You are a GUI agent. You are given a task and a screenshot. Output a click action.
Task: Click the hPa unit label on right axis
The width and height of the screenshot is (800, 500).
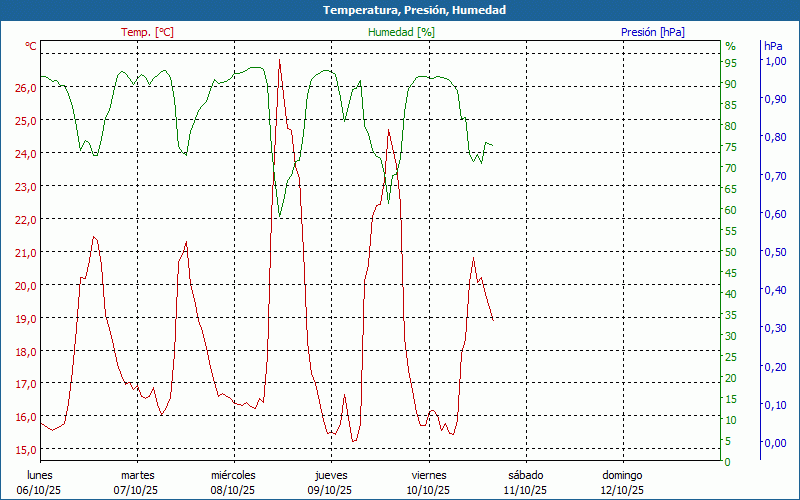point(774,46)
